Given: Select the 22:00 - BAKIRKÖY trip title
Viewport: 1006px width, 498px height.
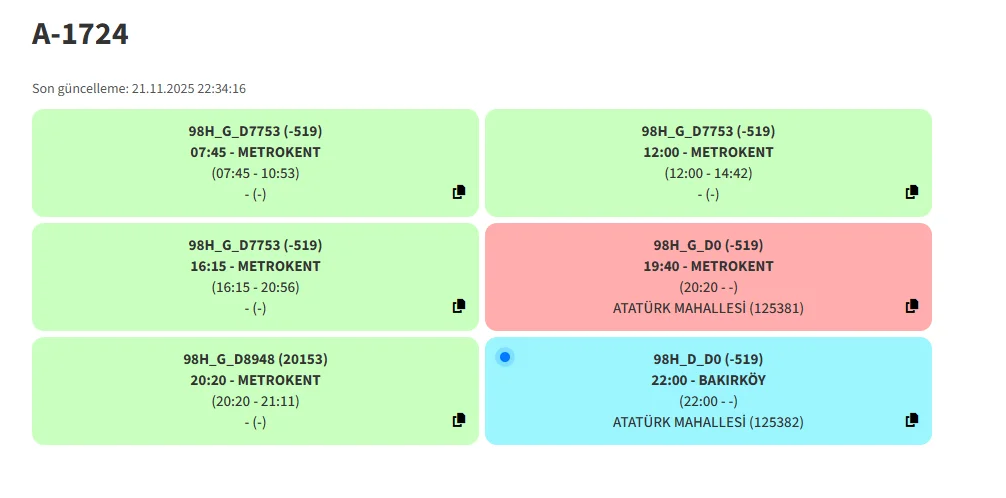Looking at the screenshot, I should 708,380.
